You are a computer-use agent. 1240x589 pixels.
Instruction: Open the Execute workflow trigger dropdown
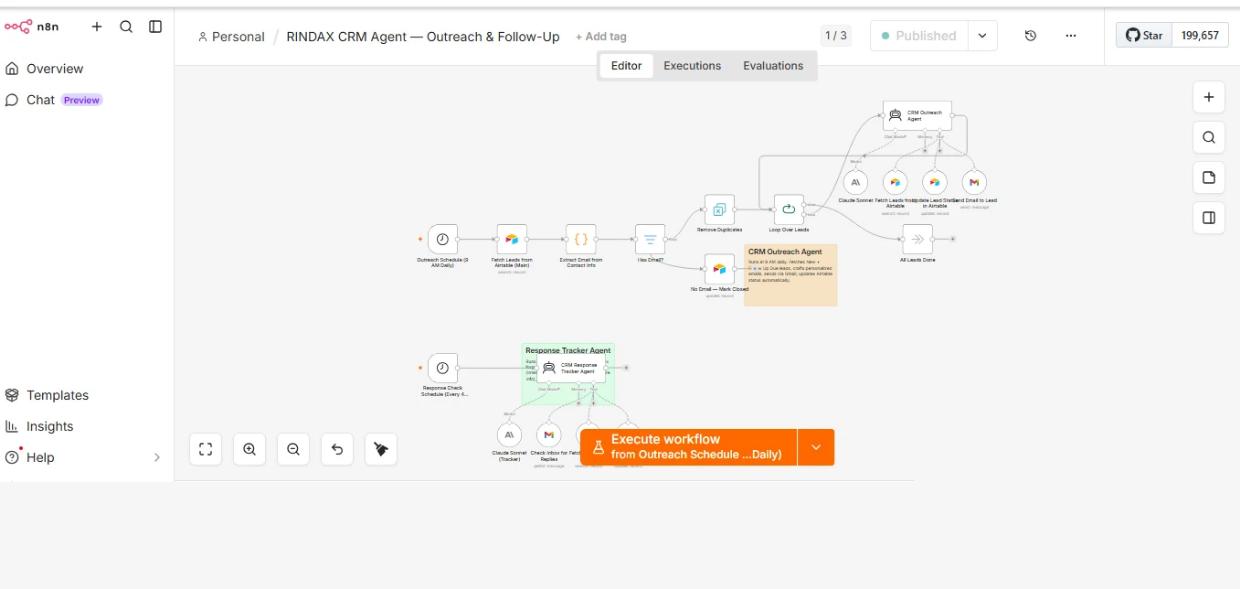(x=816, y=447)
